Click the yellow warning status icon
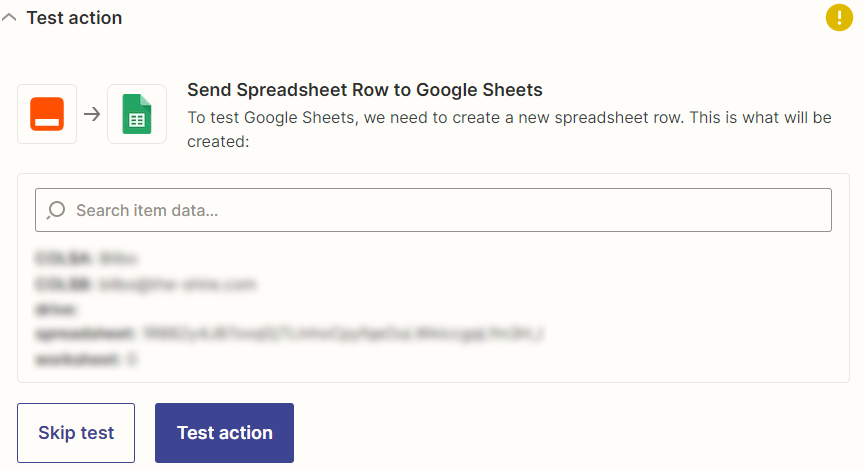 pyautogui.click(x=839, y=18)
